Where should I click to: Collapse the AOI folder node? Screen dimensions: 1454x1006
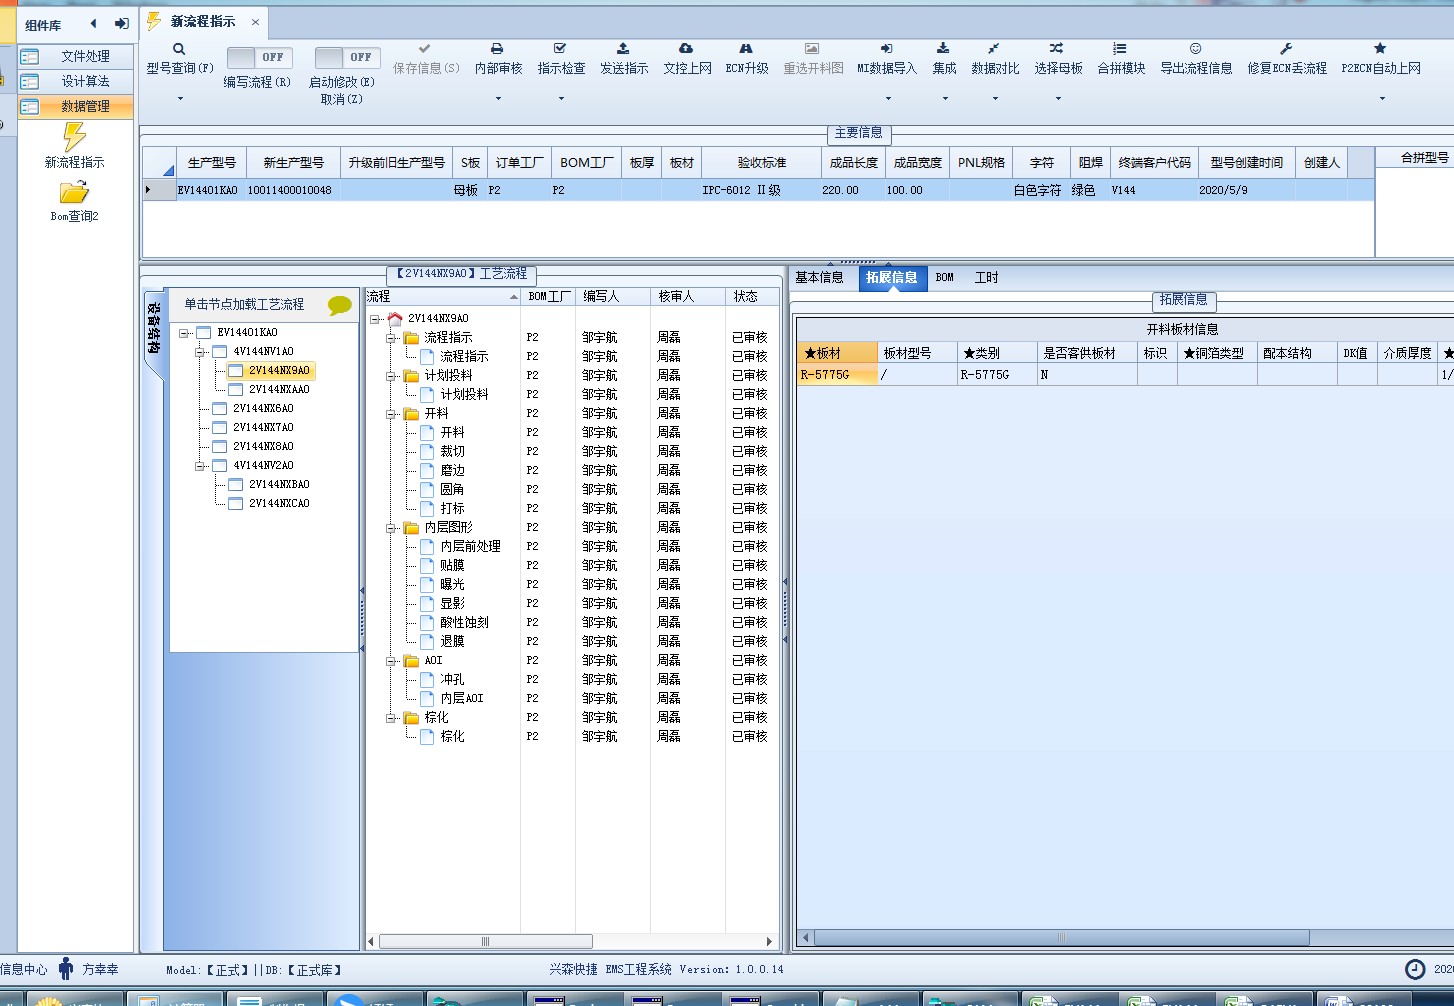point(391,661)
